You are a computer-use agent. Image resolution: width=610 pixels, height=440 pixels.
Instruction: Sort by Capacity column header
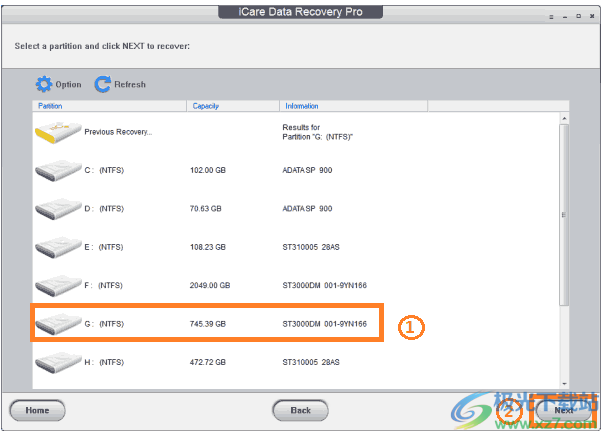[233, 106]
